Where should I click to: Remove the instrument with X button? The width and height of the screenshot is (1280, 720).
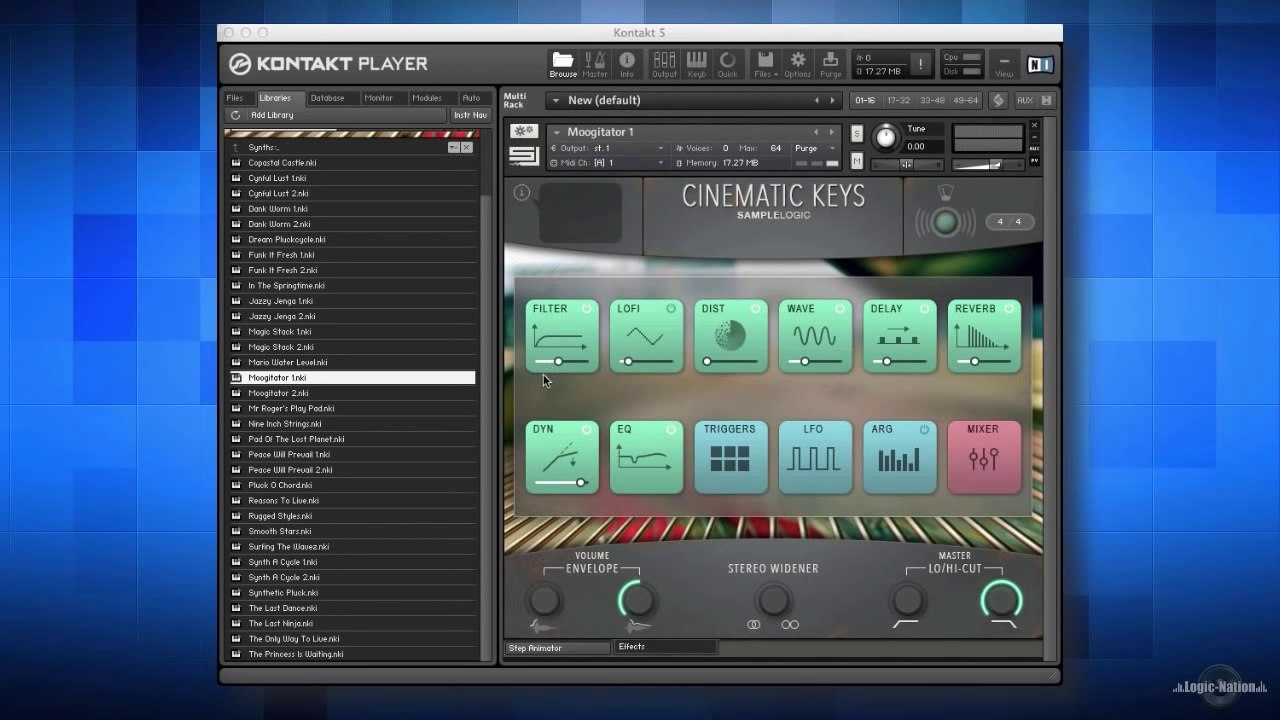1034,126
